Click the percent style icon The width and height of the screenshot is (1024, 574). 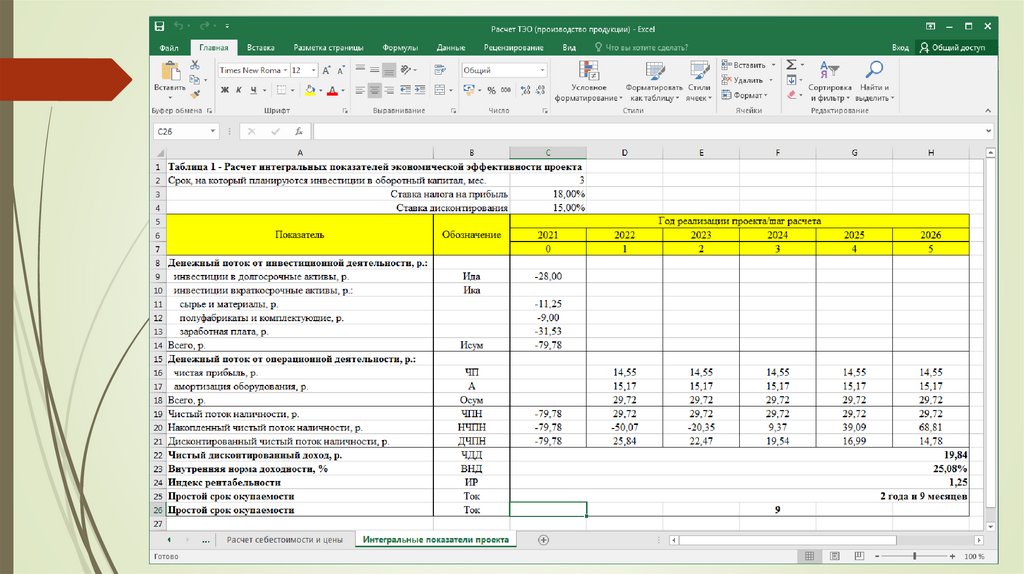coord(490,90)
